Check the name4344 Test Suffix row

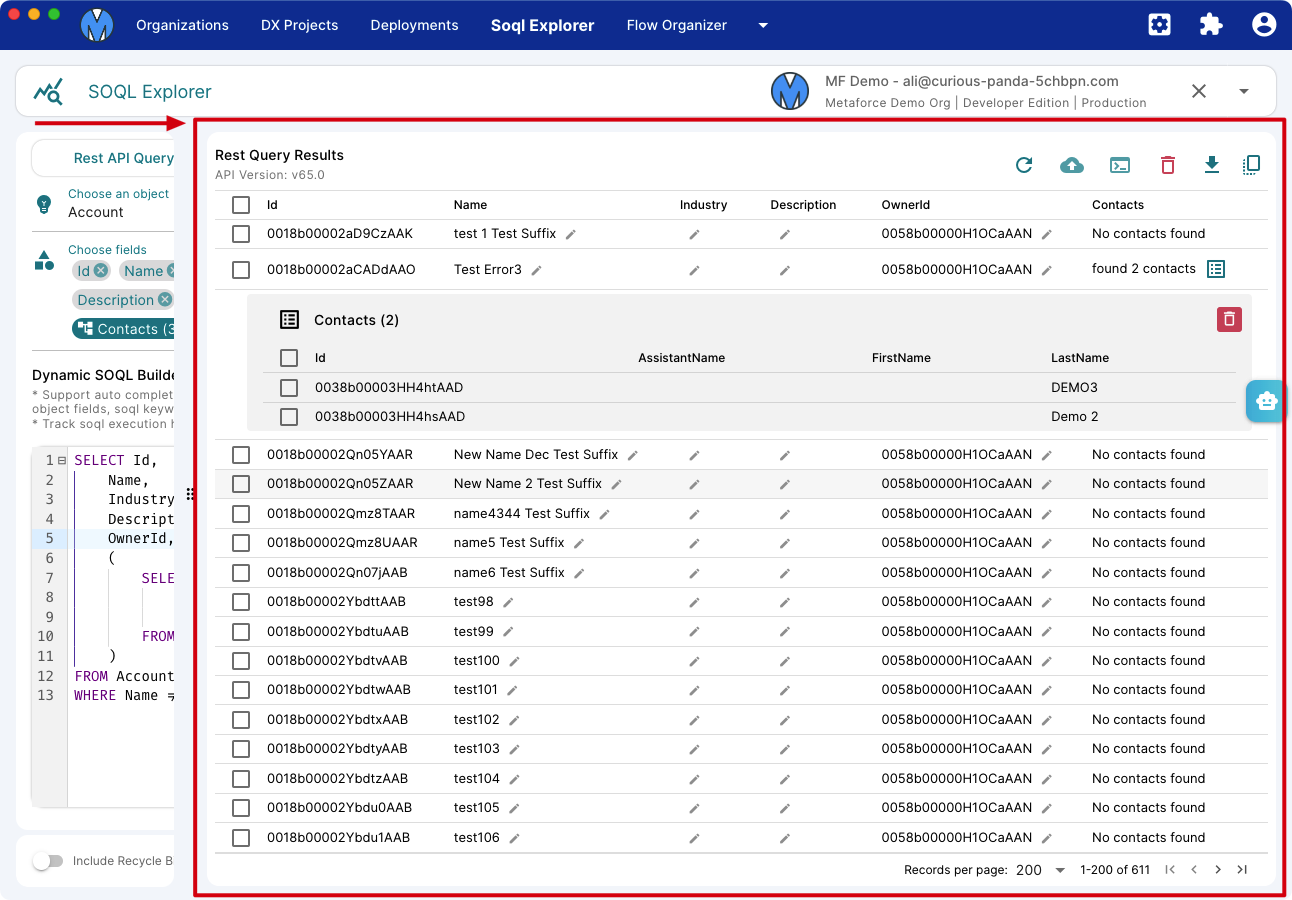(241, 514)
